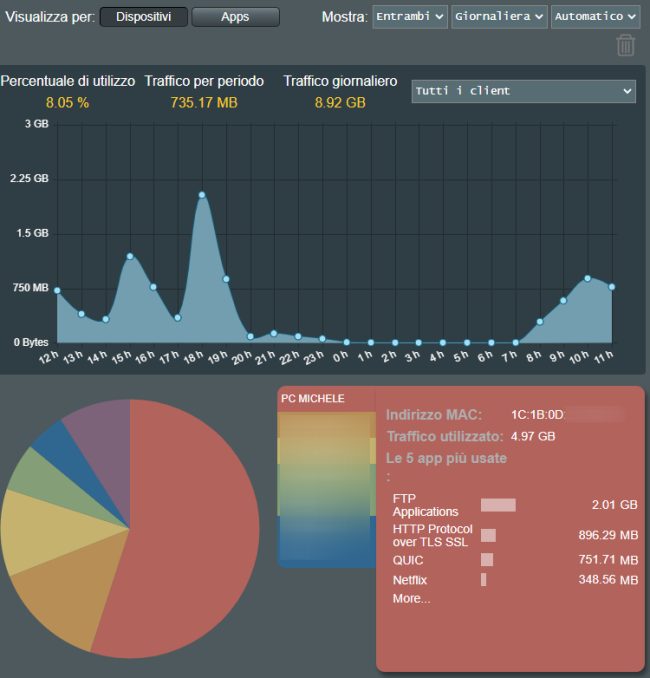Click the 12h data point on chart
Viewport: 650px width, 678px height.
pyautogui.click(x=57, y=290)
